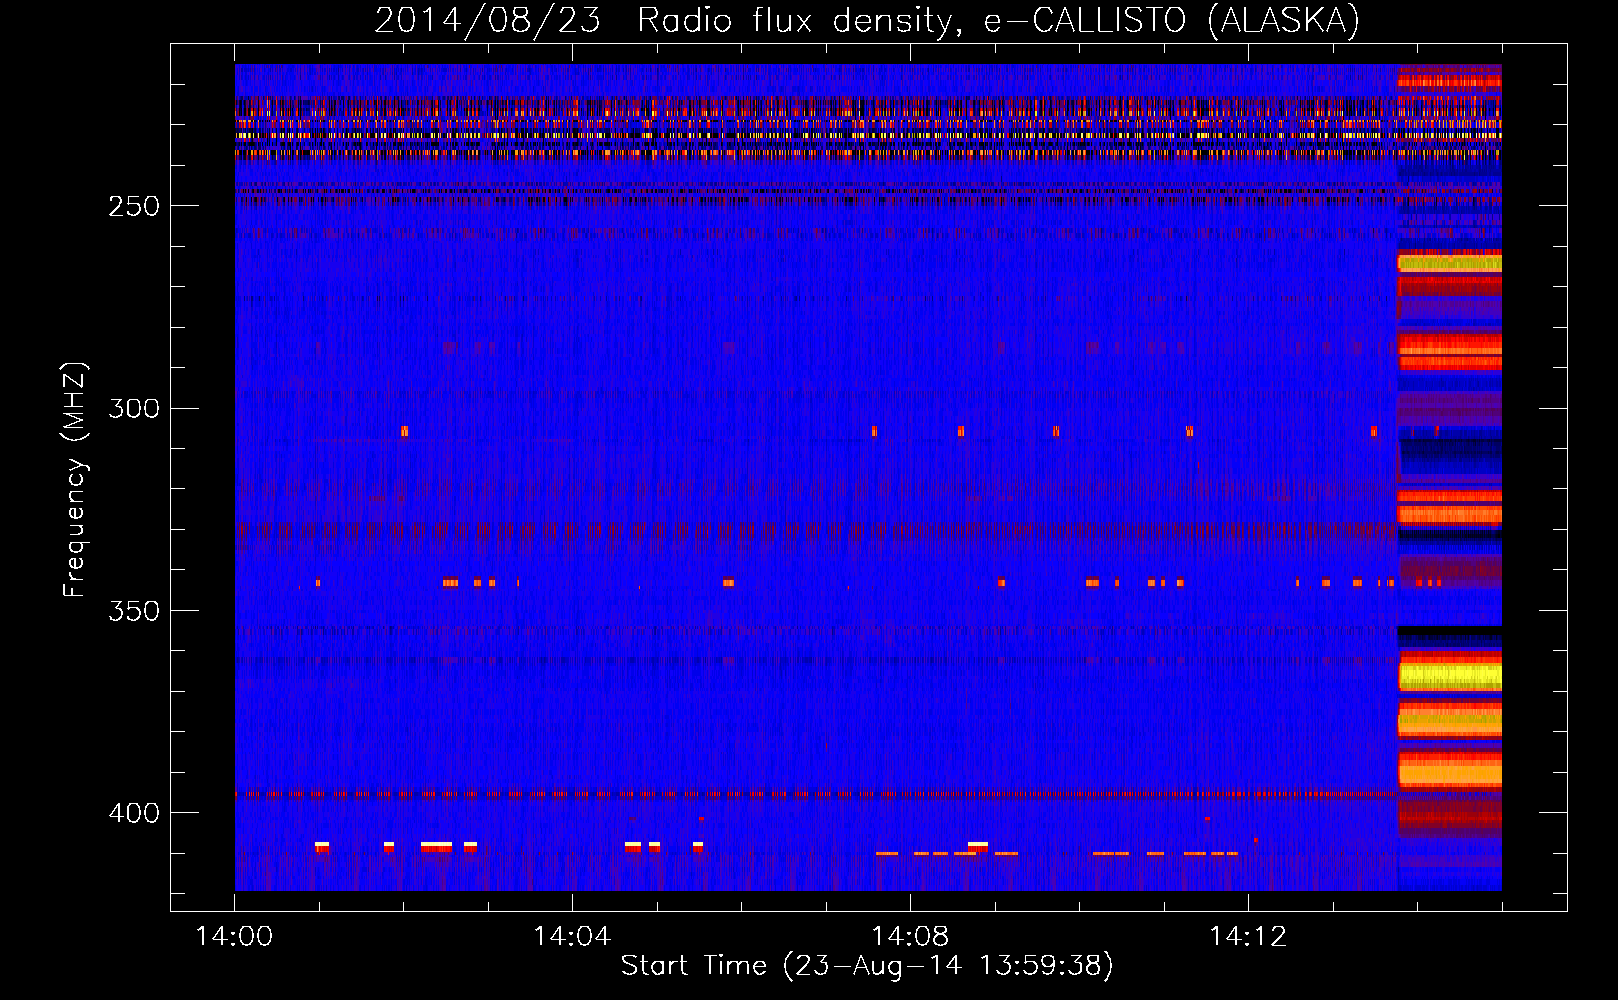The height and width of the screenshot is (1000, 1618).
Task: Click the 300 frequency tick label
Action: click(133, 408)
